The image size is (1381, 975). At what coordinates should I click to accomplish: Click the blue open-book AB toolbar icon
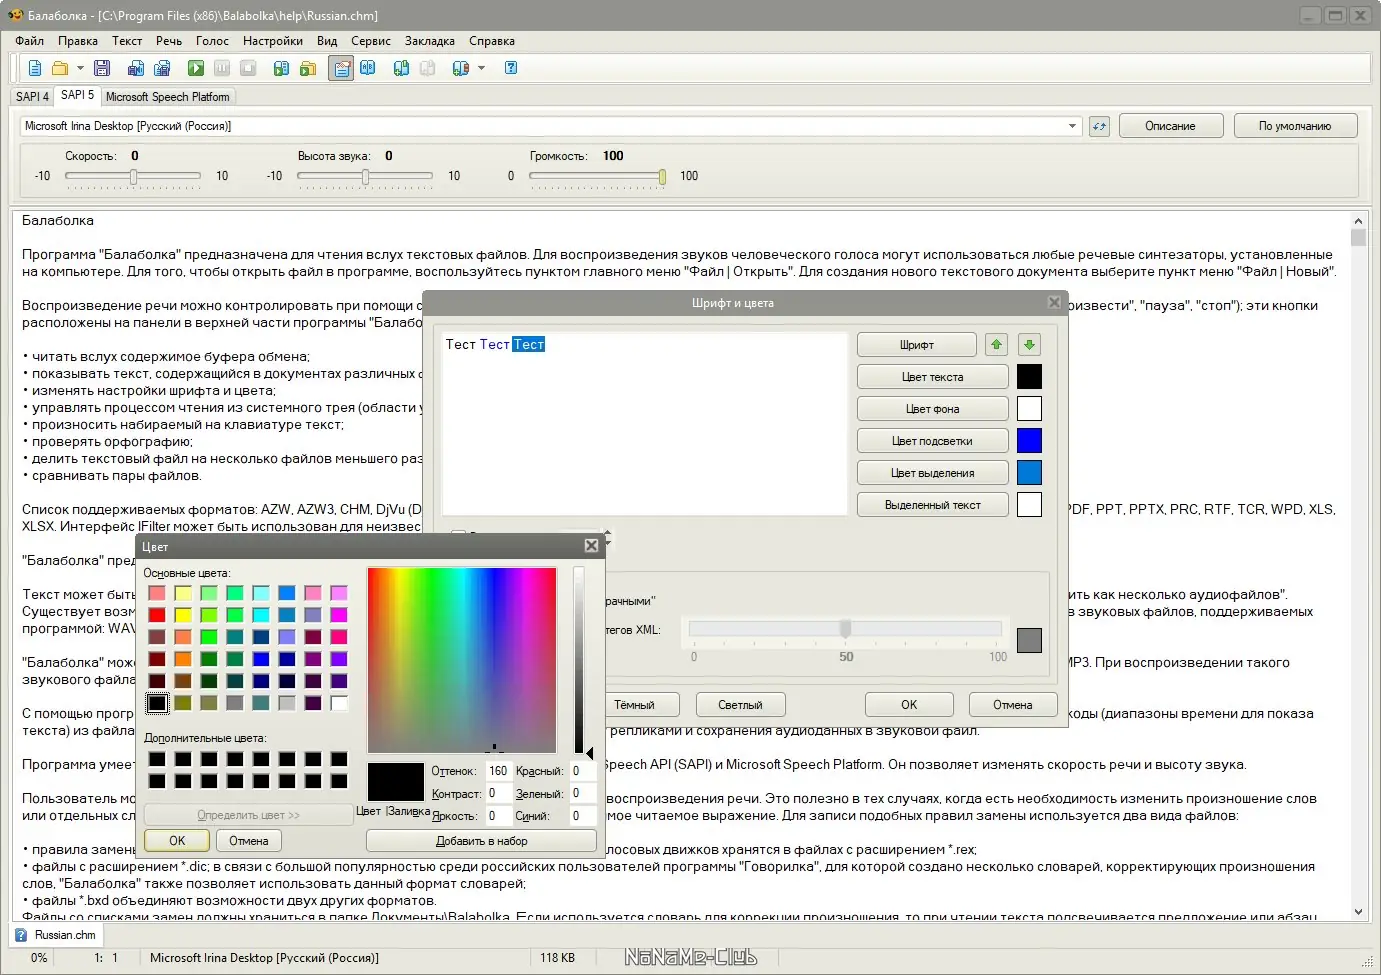368,68
